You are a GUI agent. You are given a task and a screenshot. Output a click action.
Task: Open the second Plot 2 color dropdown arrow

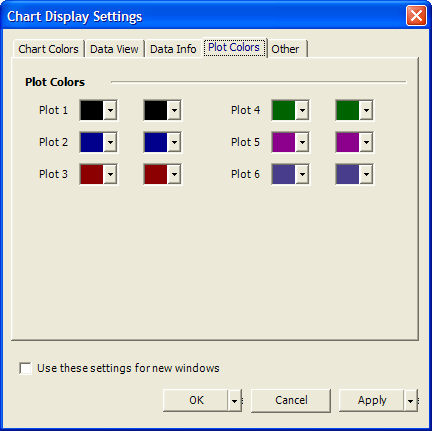pyautogui.click(x=174, y=142)
